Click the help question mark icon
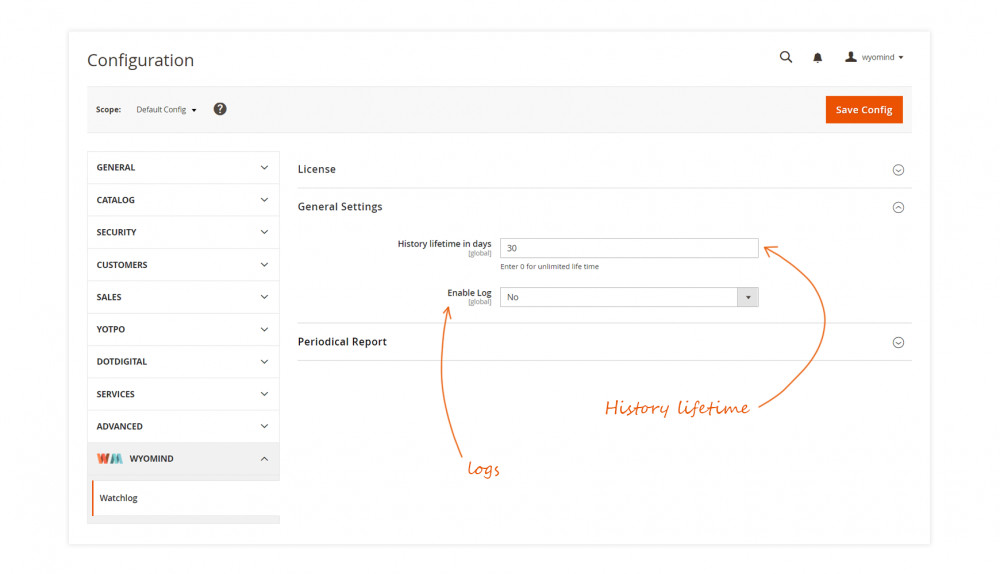 [220, 109]
